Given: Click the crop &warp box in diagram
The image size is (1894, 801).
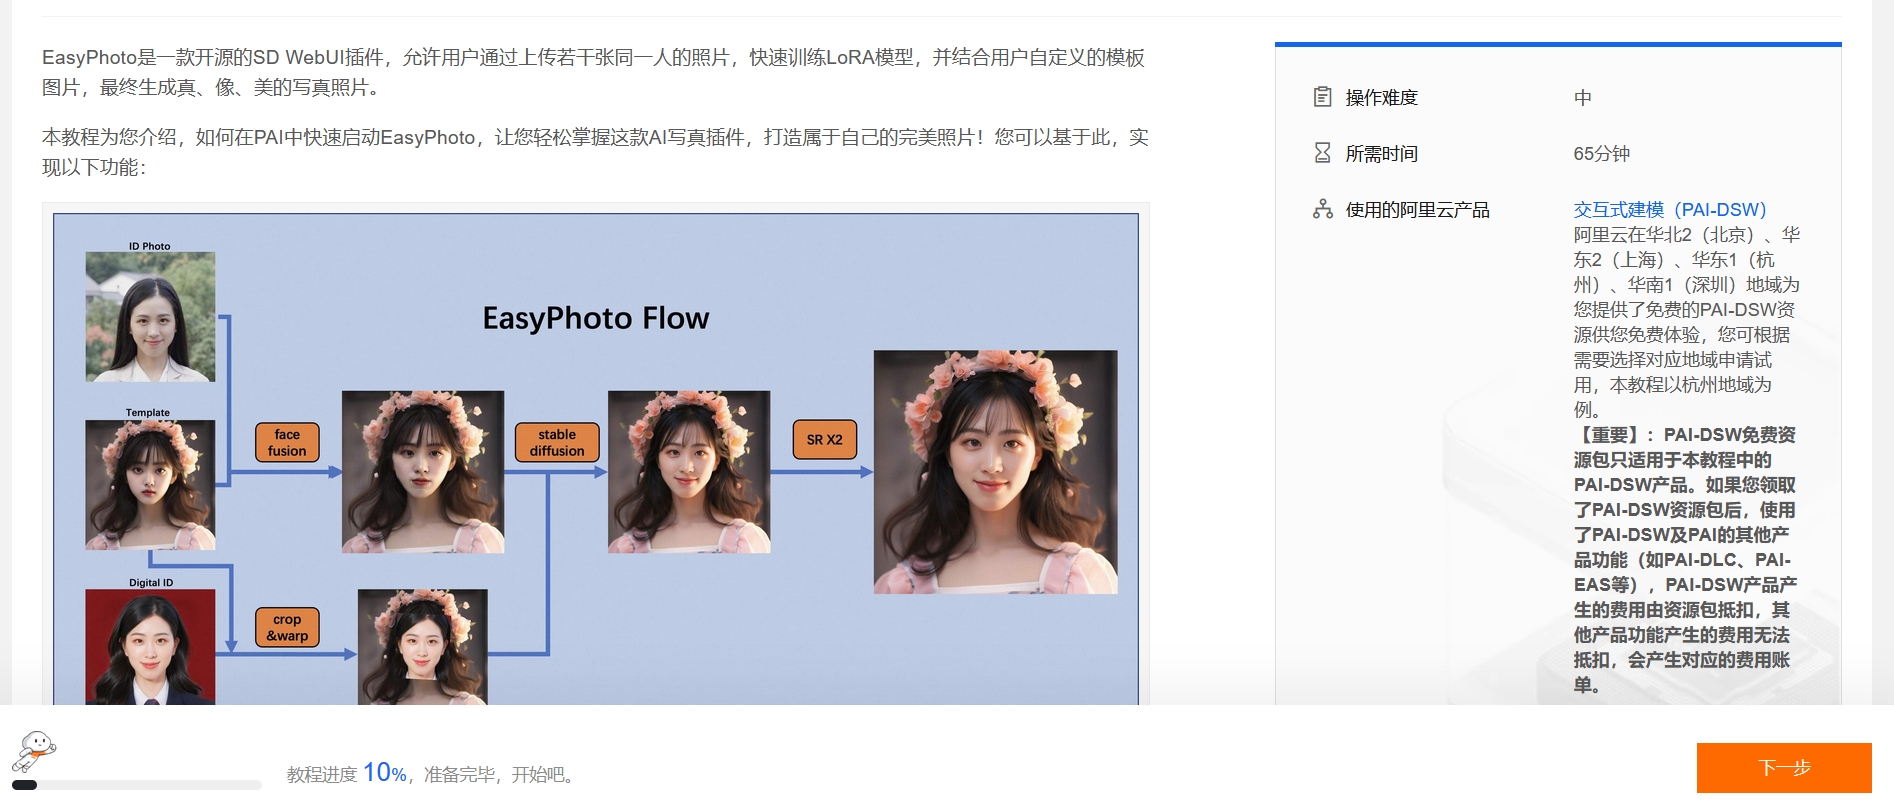Looking at the screenshot, I should (x=287, y=628).
